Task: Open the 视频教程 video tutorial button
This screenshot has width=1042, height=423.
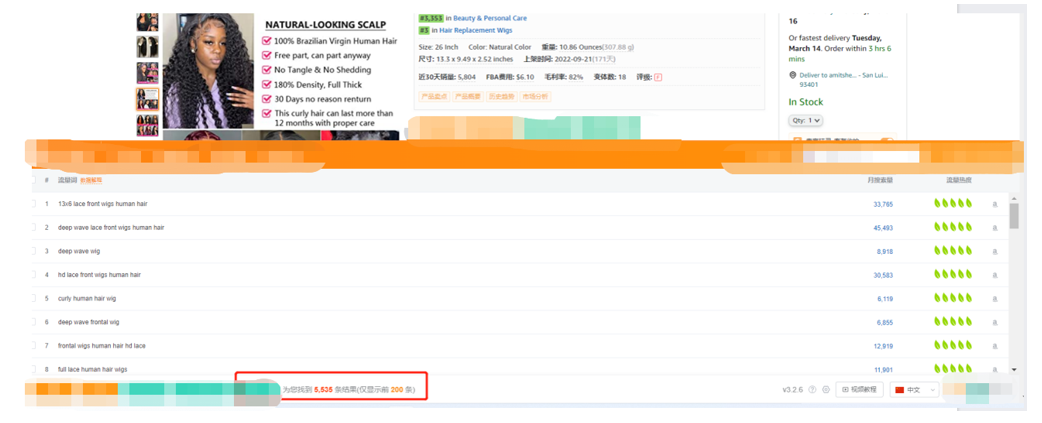Action: point(860,390)
